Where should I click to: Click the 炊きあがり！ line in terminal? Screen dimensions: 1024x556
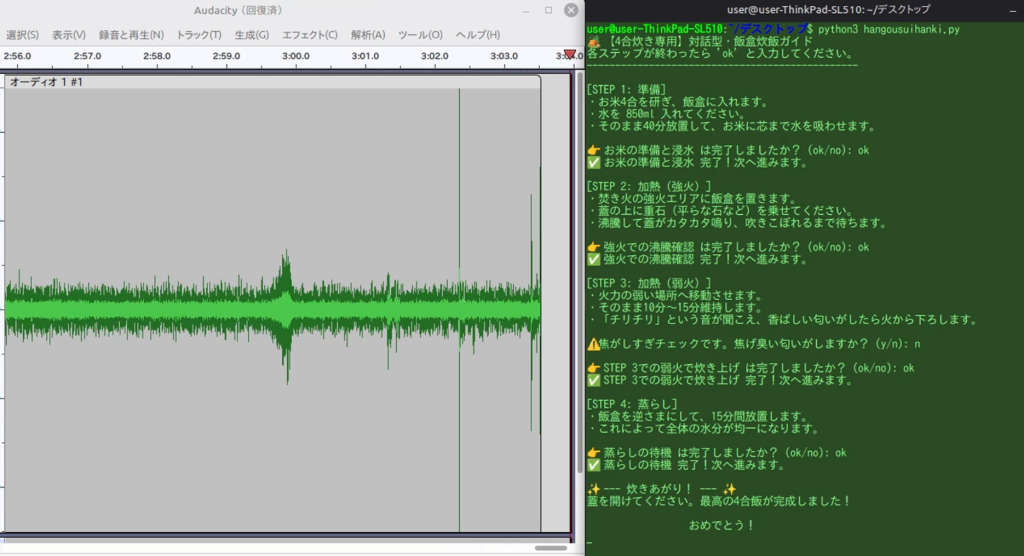tap(662, 489)
